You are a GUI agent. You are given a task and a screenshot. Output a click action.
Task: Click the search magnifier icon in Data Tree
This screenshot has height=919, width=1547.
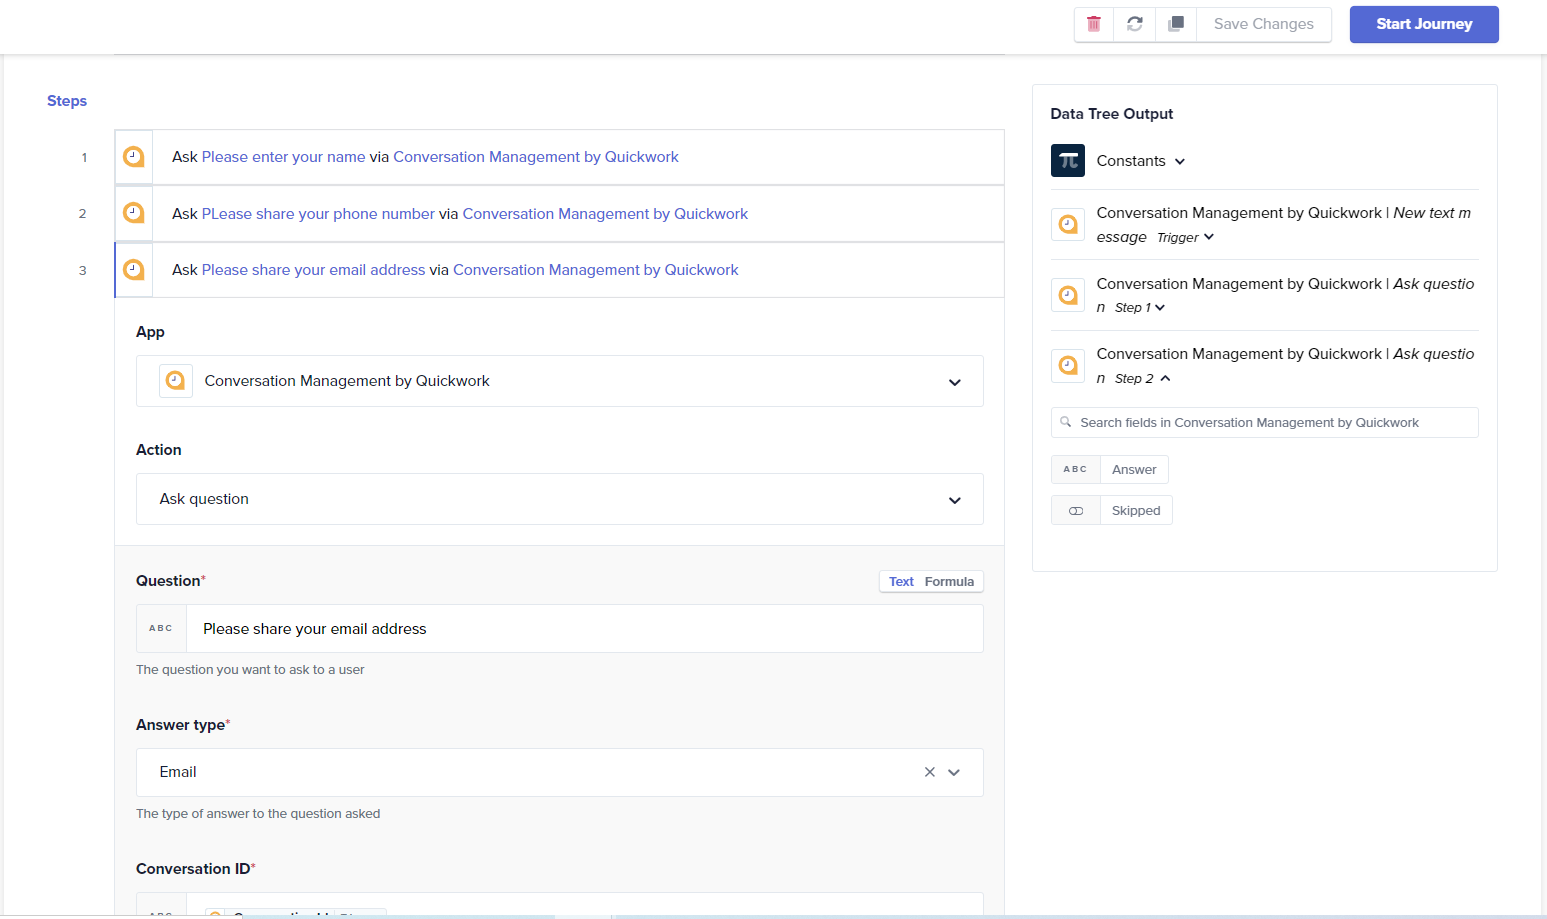(1066, 422)
